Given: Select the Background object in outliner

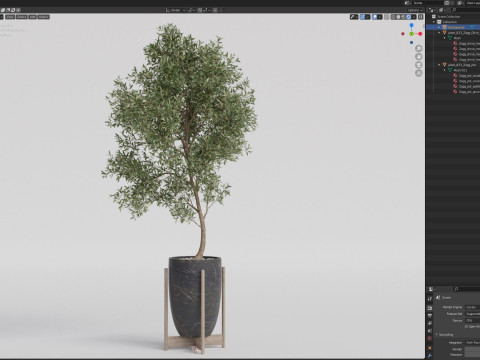Looking at the screenshot, I should [456, 27].
